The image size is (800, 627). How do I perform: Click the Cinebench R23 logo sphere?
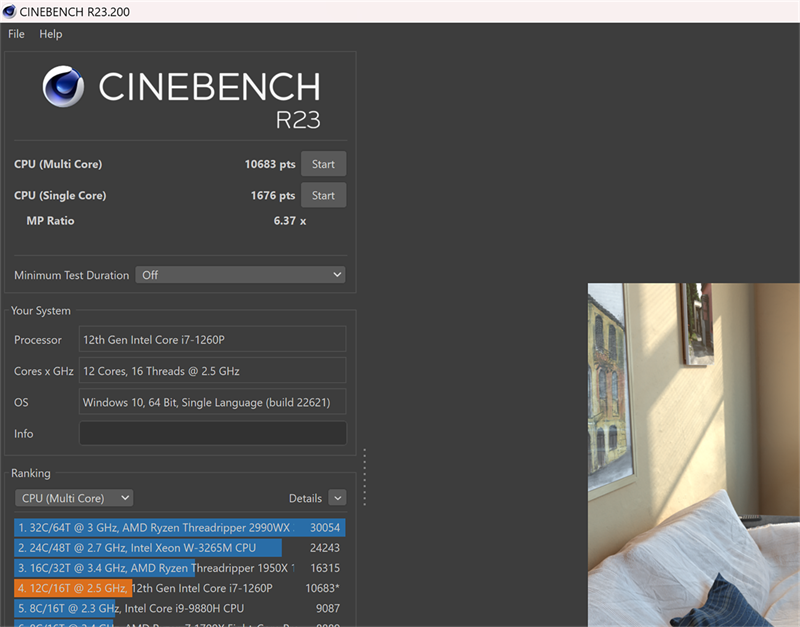(x=63, y=86)
